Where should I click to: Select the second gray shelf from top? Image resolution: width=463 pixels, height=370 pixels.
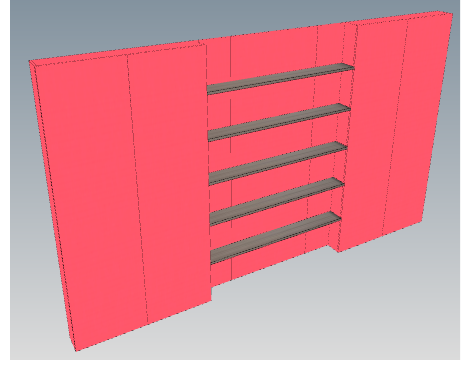point(279,122)
